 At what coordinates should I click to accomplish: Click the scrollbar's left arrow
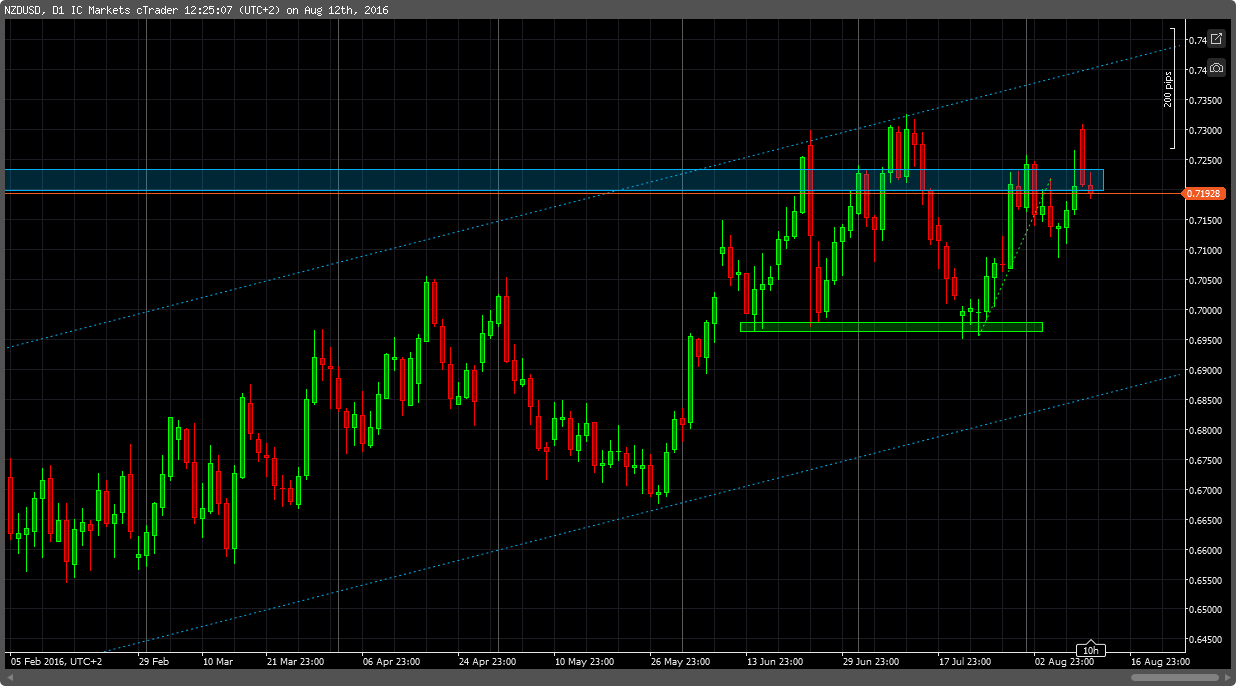click(x=11, y=678)
